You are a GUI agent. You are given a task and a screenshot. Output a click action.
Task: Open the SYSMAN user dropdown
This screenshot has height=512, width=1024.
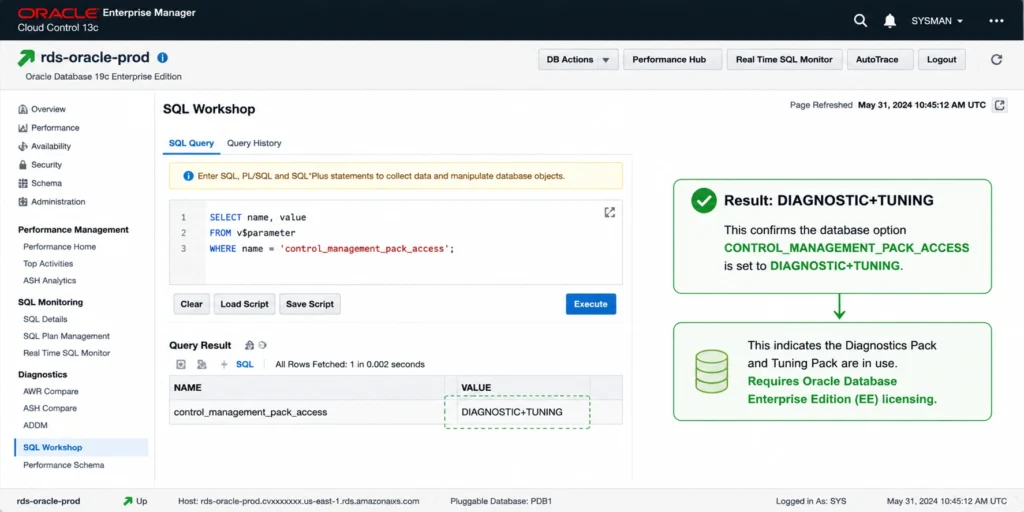(937, 21)
